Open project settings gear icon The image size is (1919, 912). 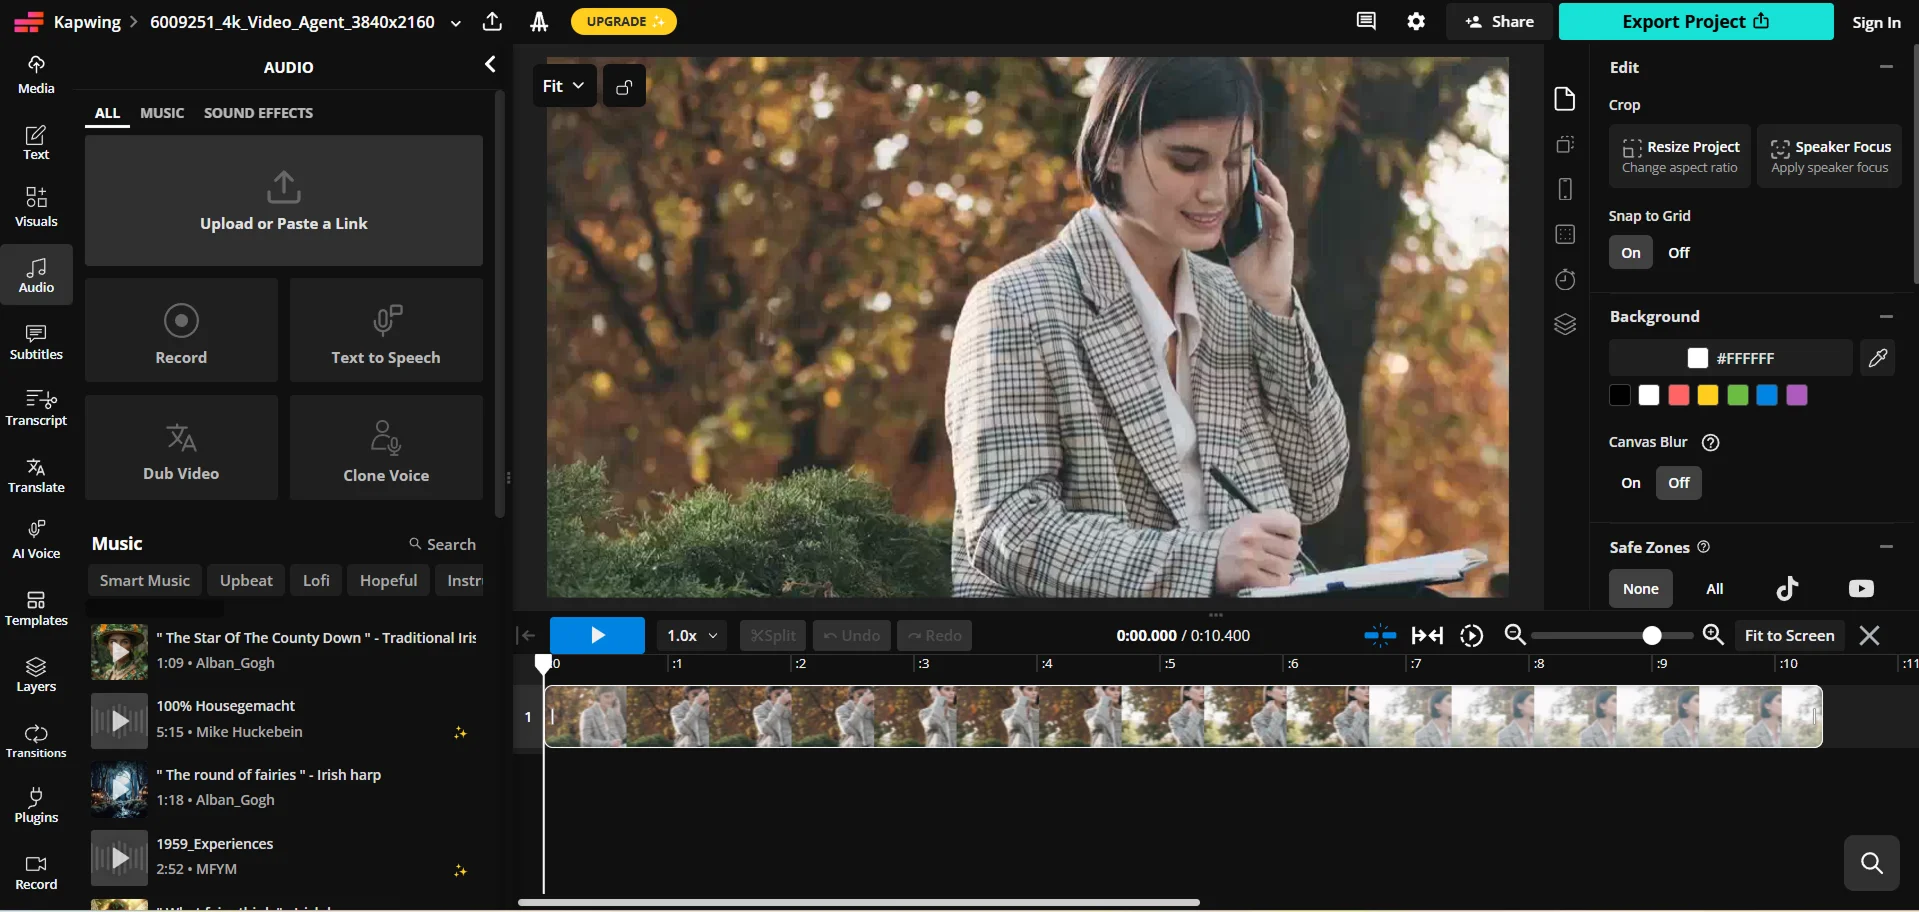pos(1416,21)
